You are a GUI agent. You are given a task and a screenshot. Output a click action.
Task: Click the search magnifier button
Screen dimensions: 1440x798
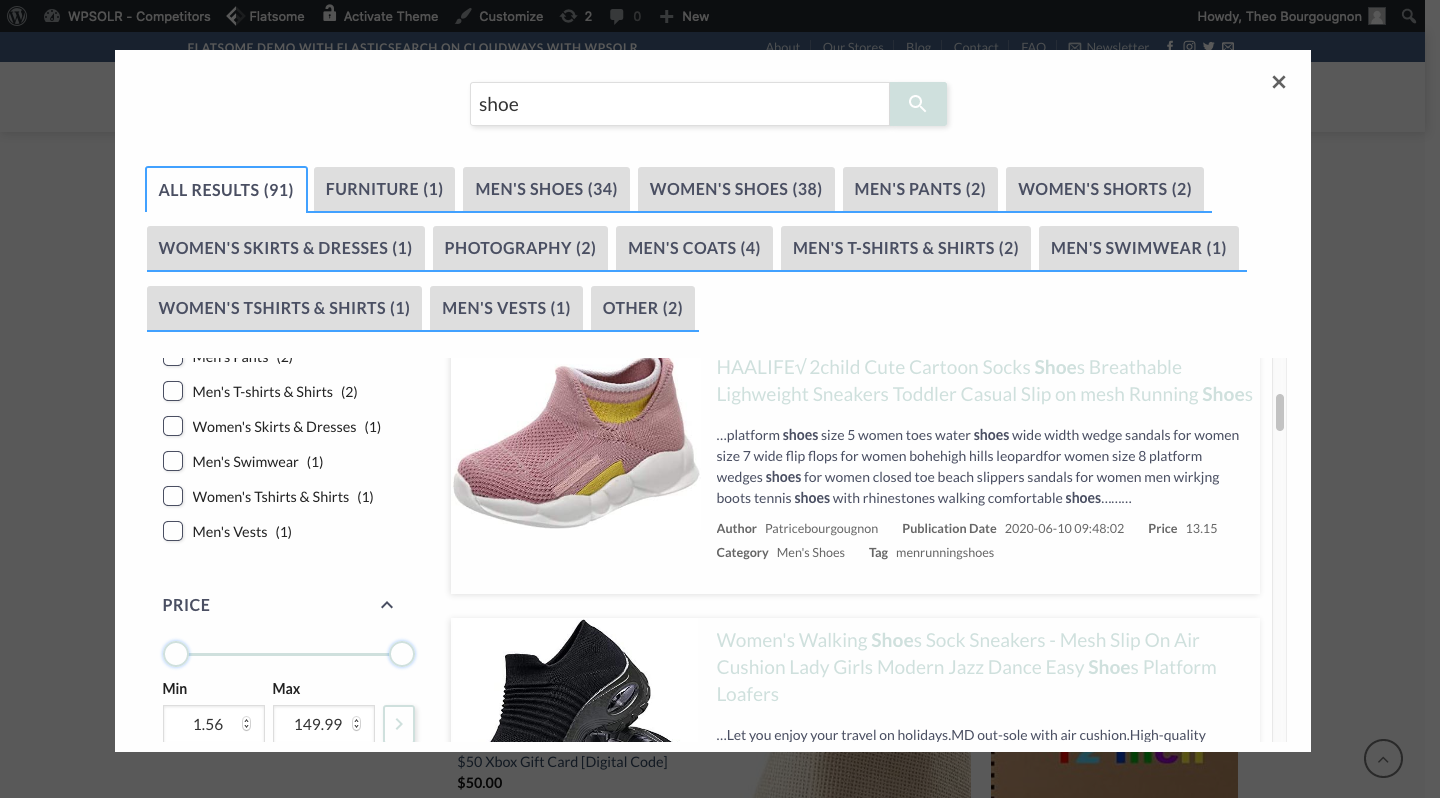pyautogui.click(x=917, y=104)
